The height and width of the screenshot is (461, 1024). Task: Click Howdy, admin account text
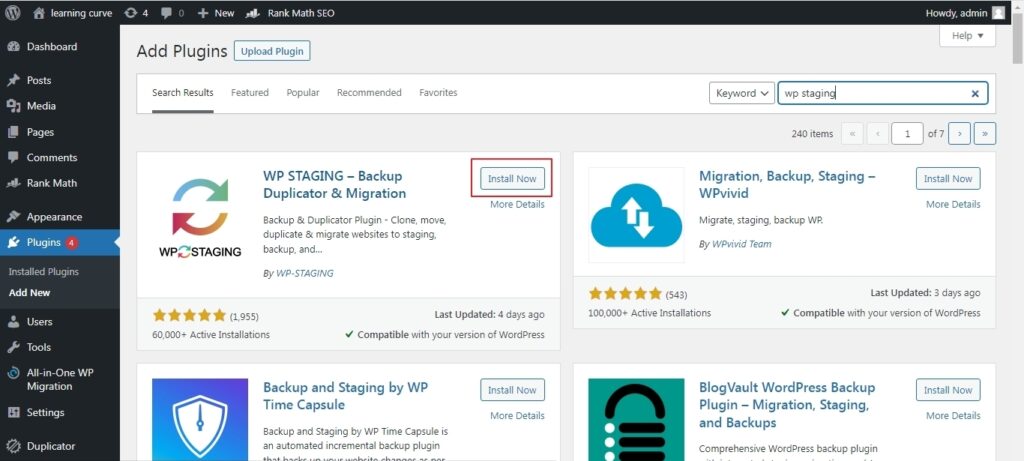[x=956, y=13]
